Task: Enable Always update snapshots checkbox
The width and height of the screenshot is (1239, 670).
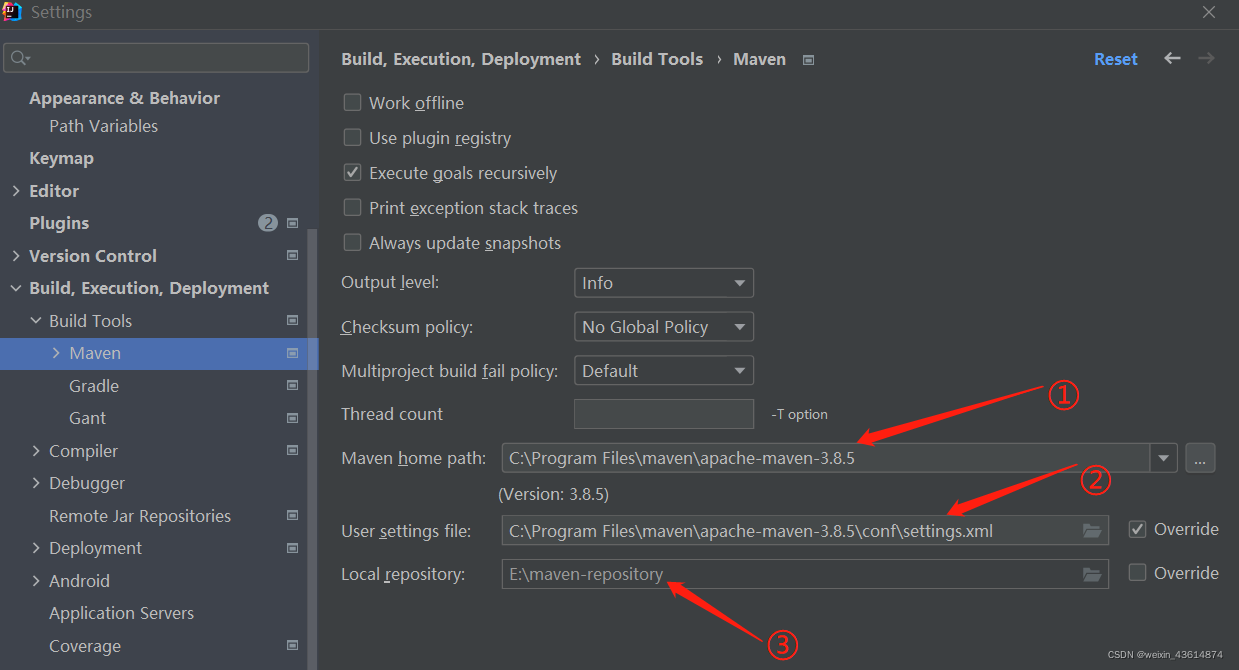Action: (352, 243)
